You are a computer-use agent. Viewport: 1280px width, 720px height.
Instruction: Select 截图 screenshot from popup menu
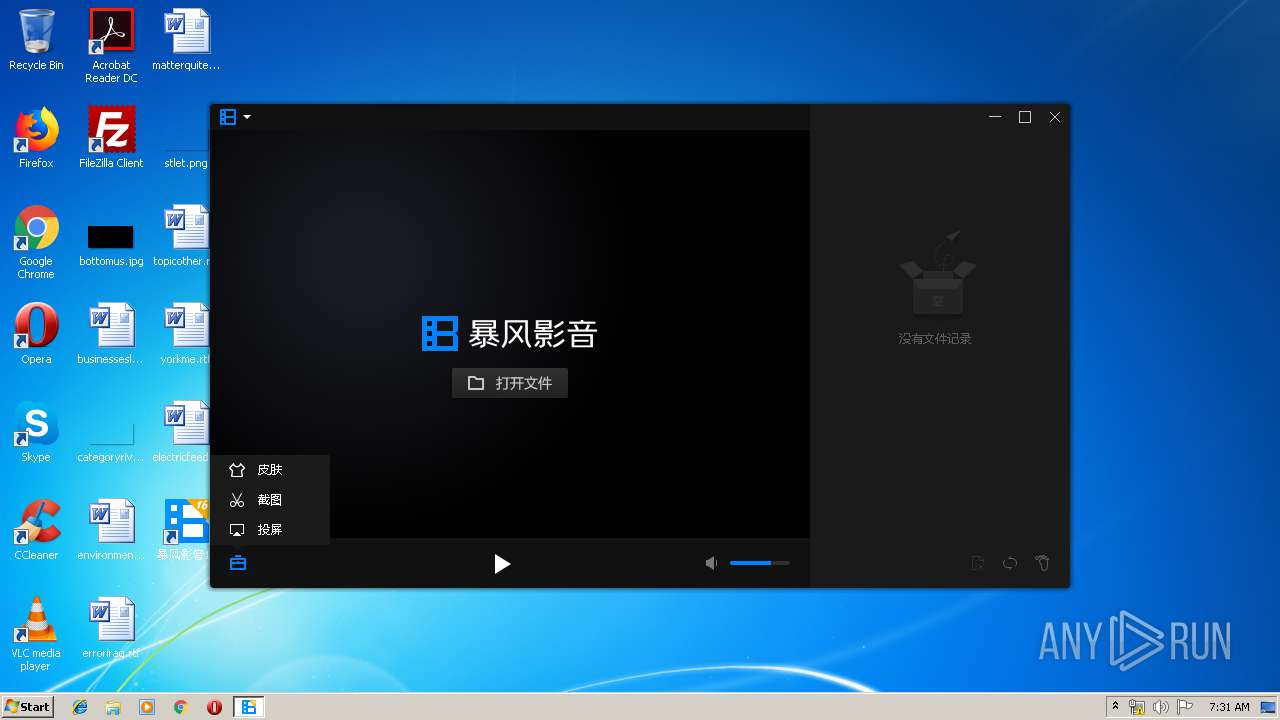pos(270,500)
